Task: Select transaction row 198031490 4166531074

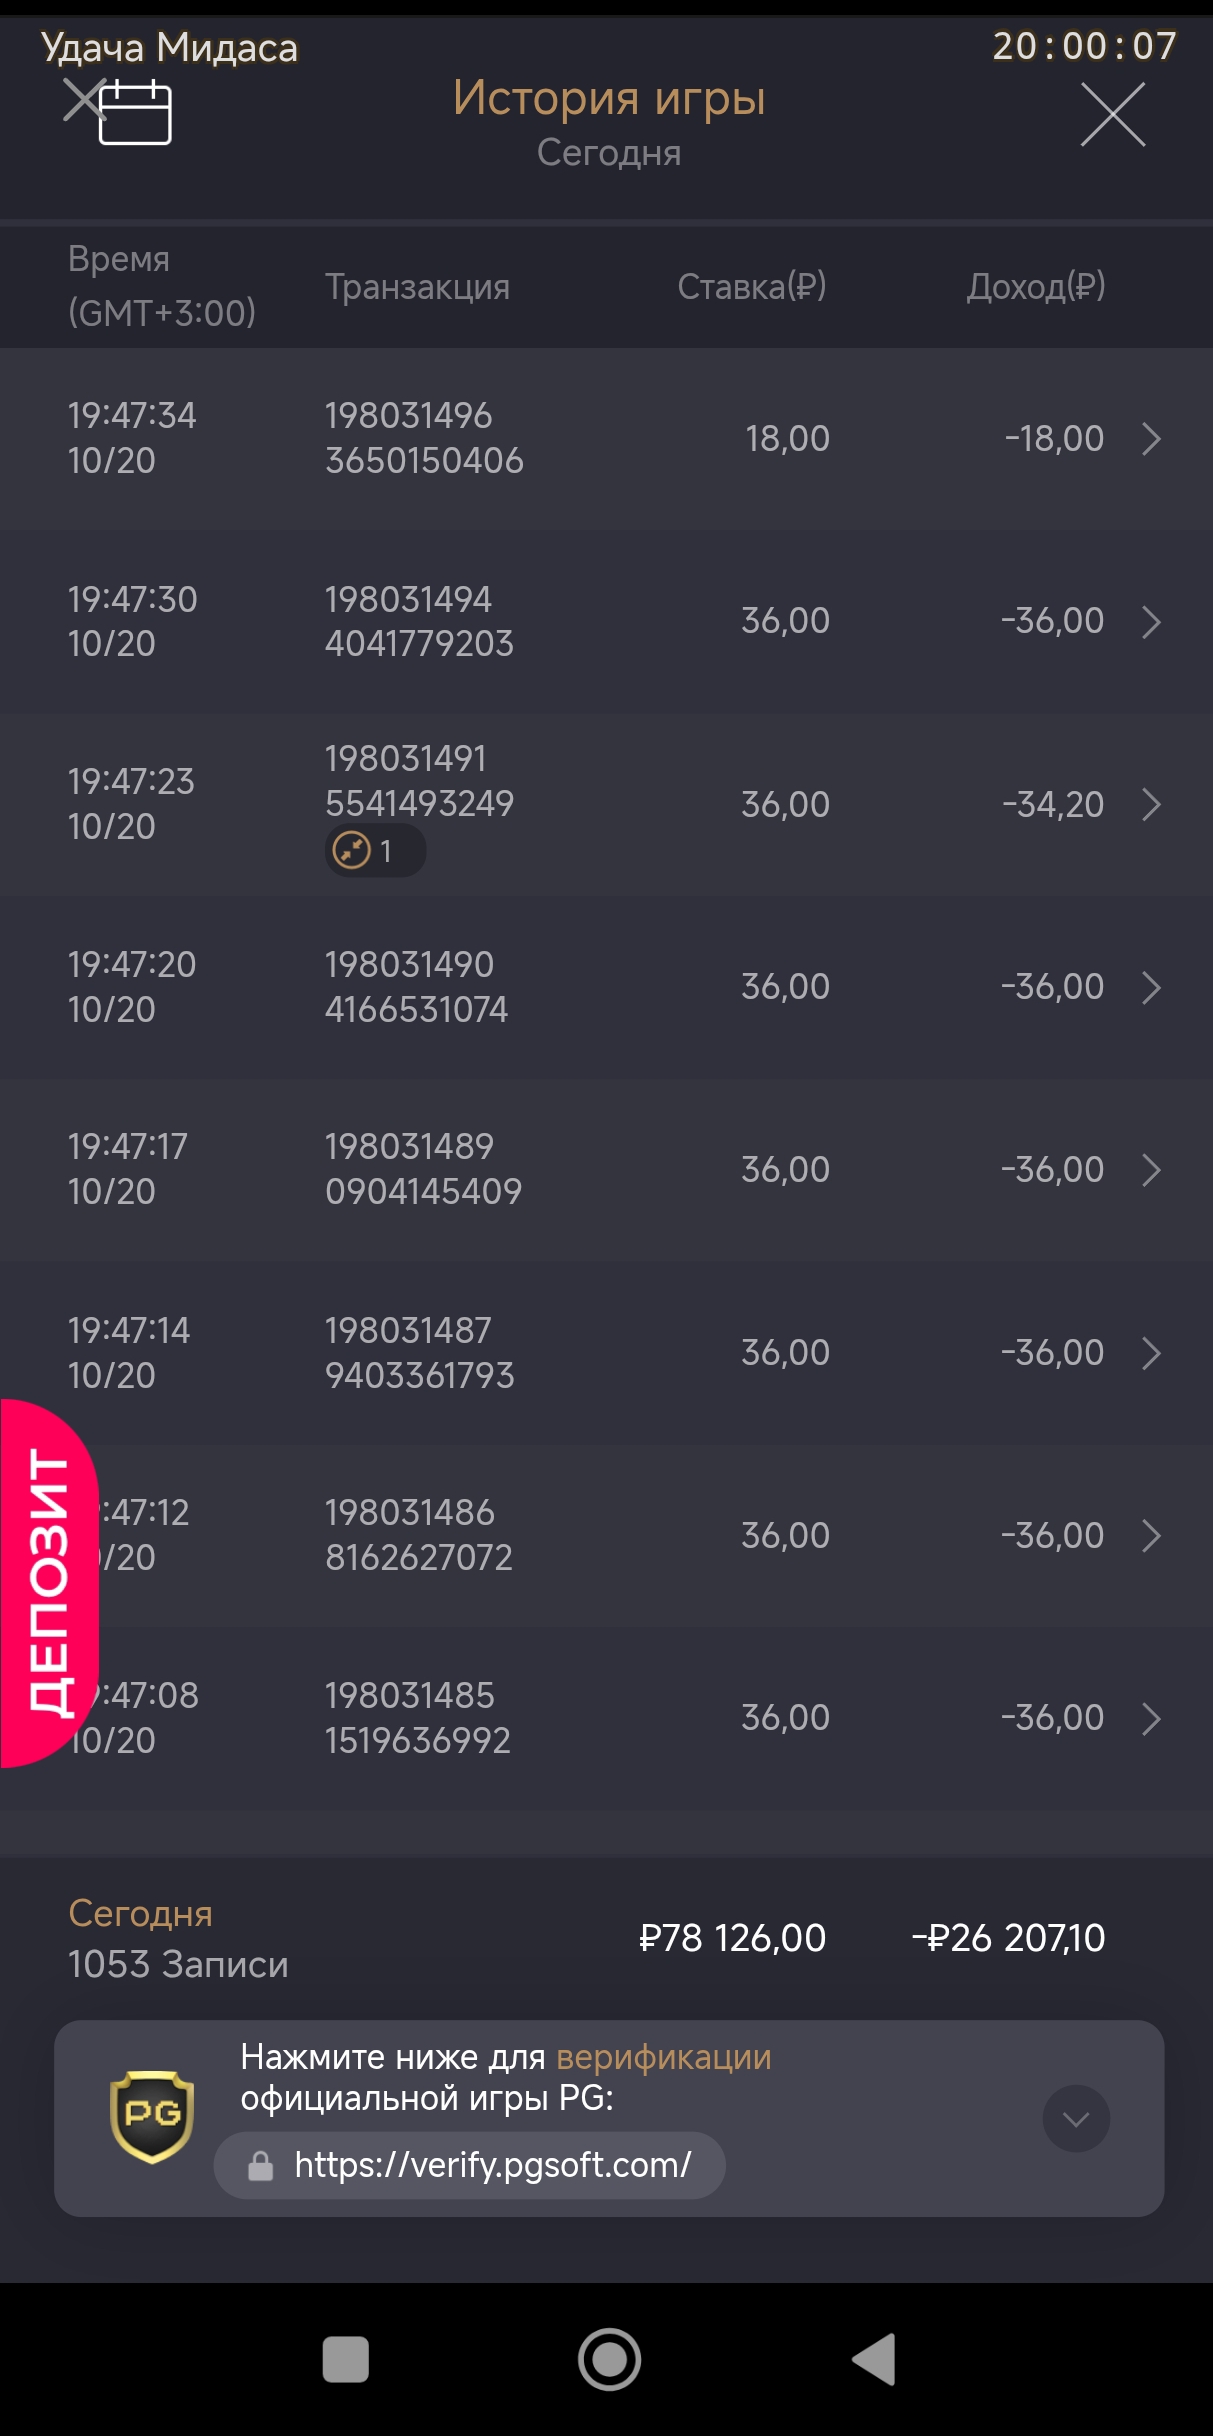Action: coord(416,987)
